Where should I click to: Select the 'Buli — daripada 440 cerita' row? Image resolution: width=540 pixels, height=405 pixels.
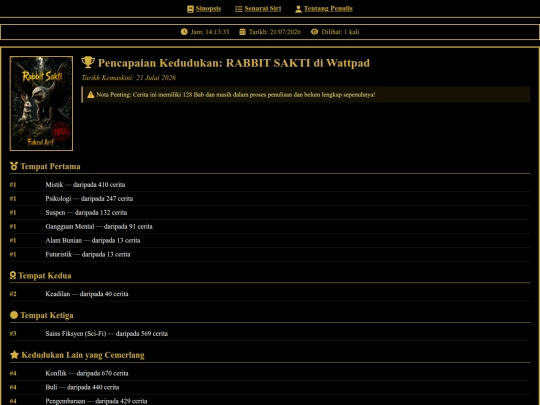tap(270, 387)
